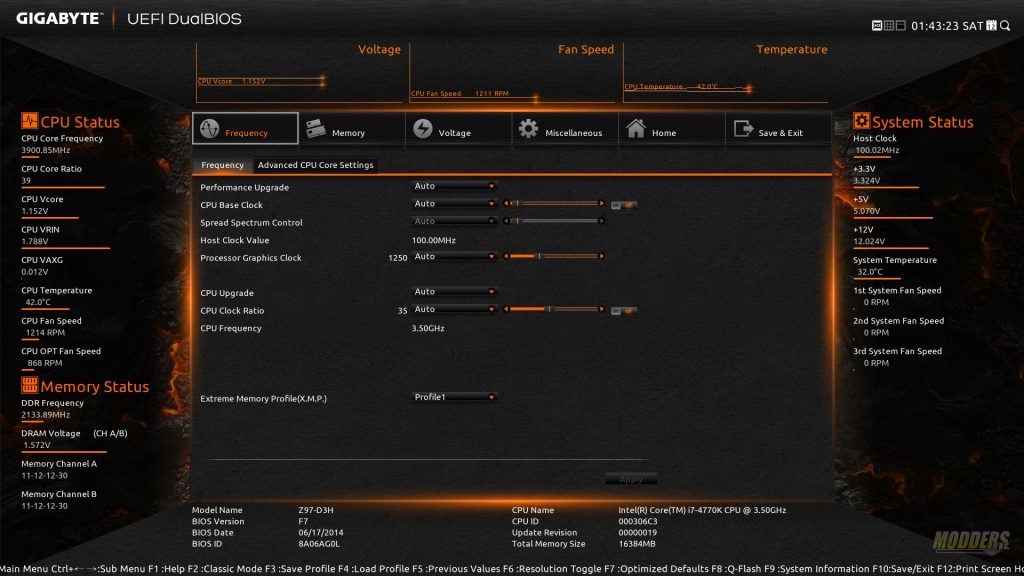Click the DDR Frequency 2133.89MHz reading
The image size is (1024, 576).
[45, 415]
